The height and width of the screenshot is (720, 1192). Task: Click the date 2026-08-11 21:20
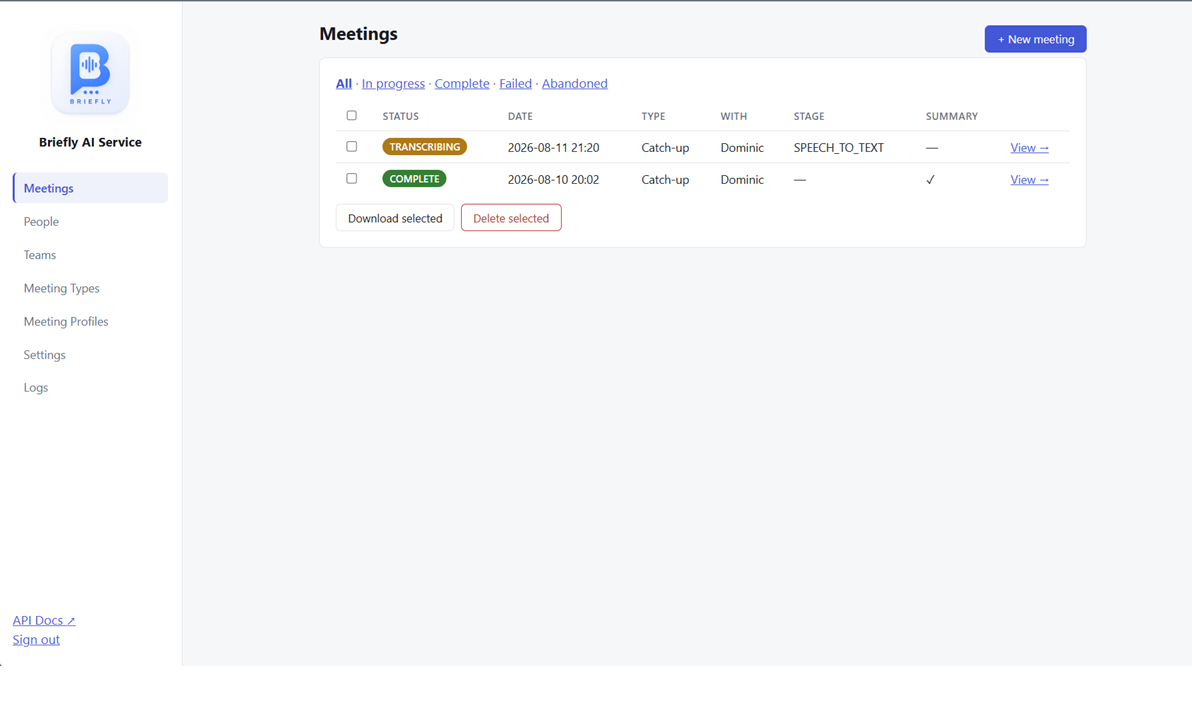[x=553, y=147]
